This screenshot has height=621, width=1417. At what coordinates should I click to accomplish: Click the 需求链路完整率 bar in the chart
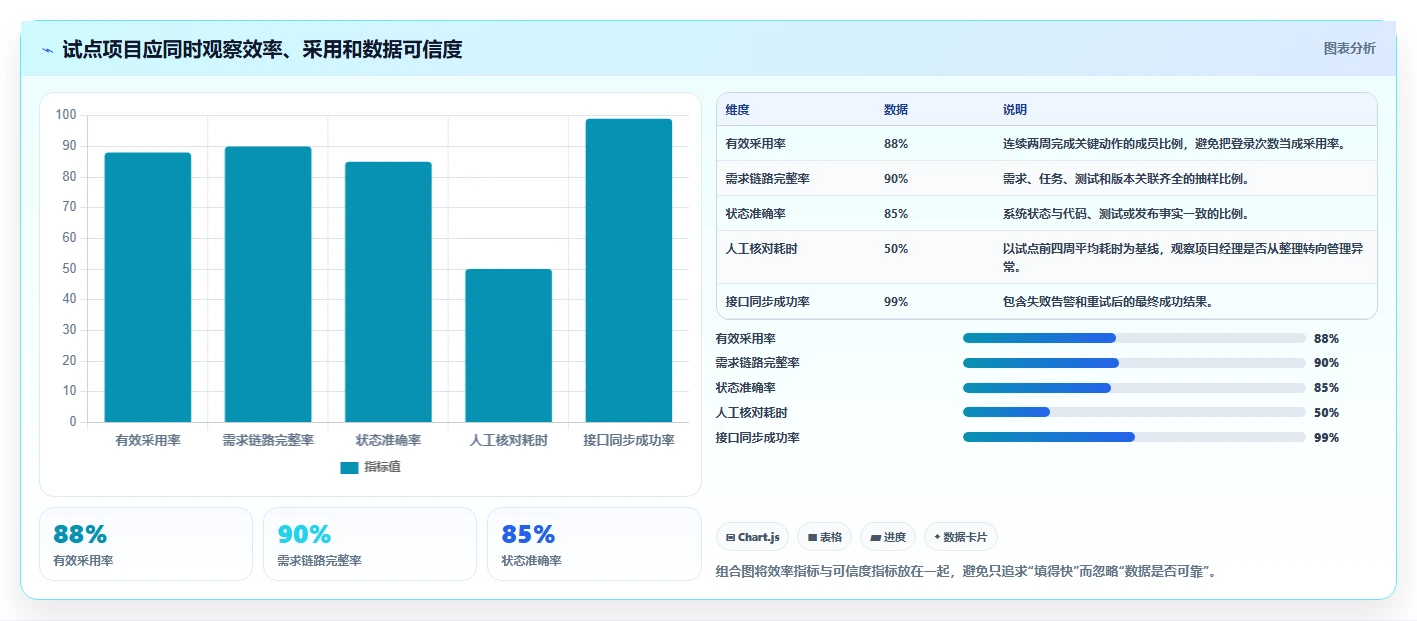coord(268,284)
